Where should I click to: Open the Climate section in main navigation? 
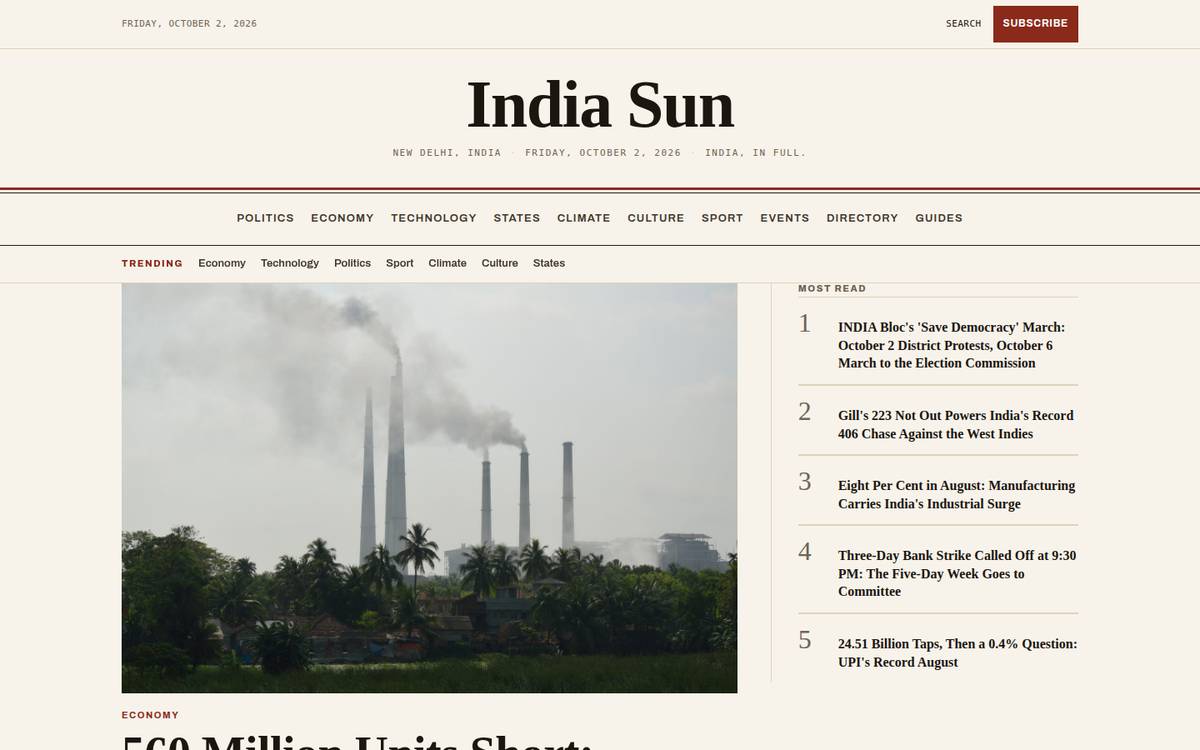(584, 218)
